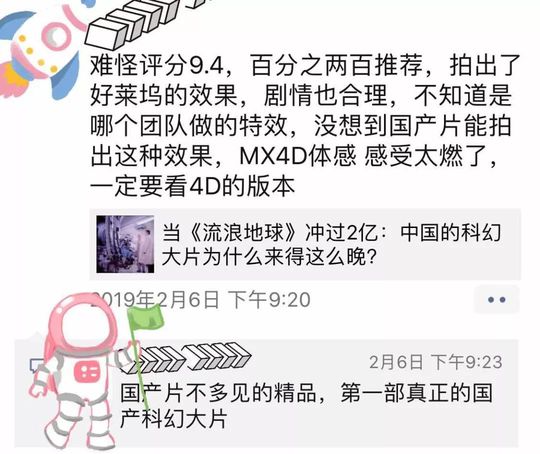Viewport: 540px width, 454px height.
Task: Tap the comment bubble icon beside the astronaut
Action: (x=37, y=365)
